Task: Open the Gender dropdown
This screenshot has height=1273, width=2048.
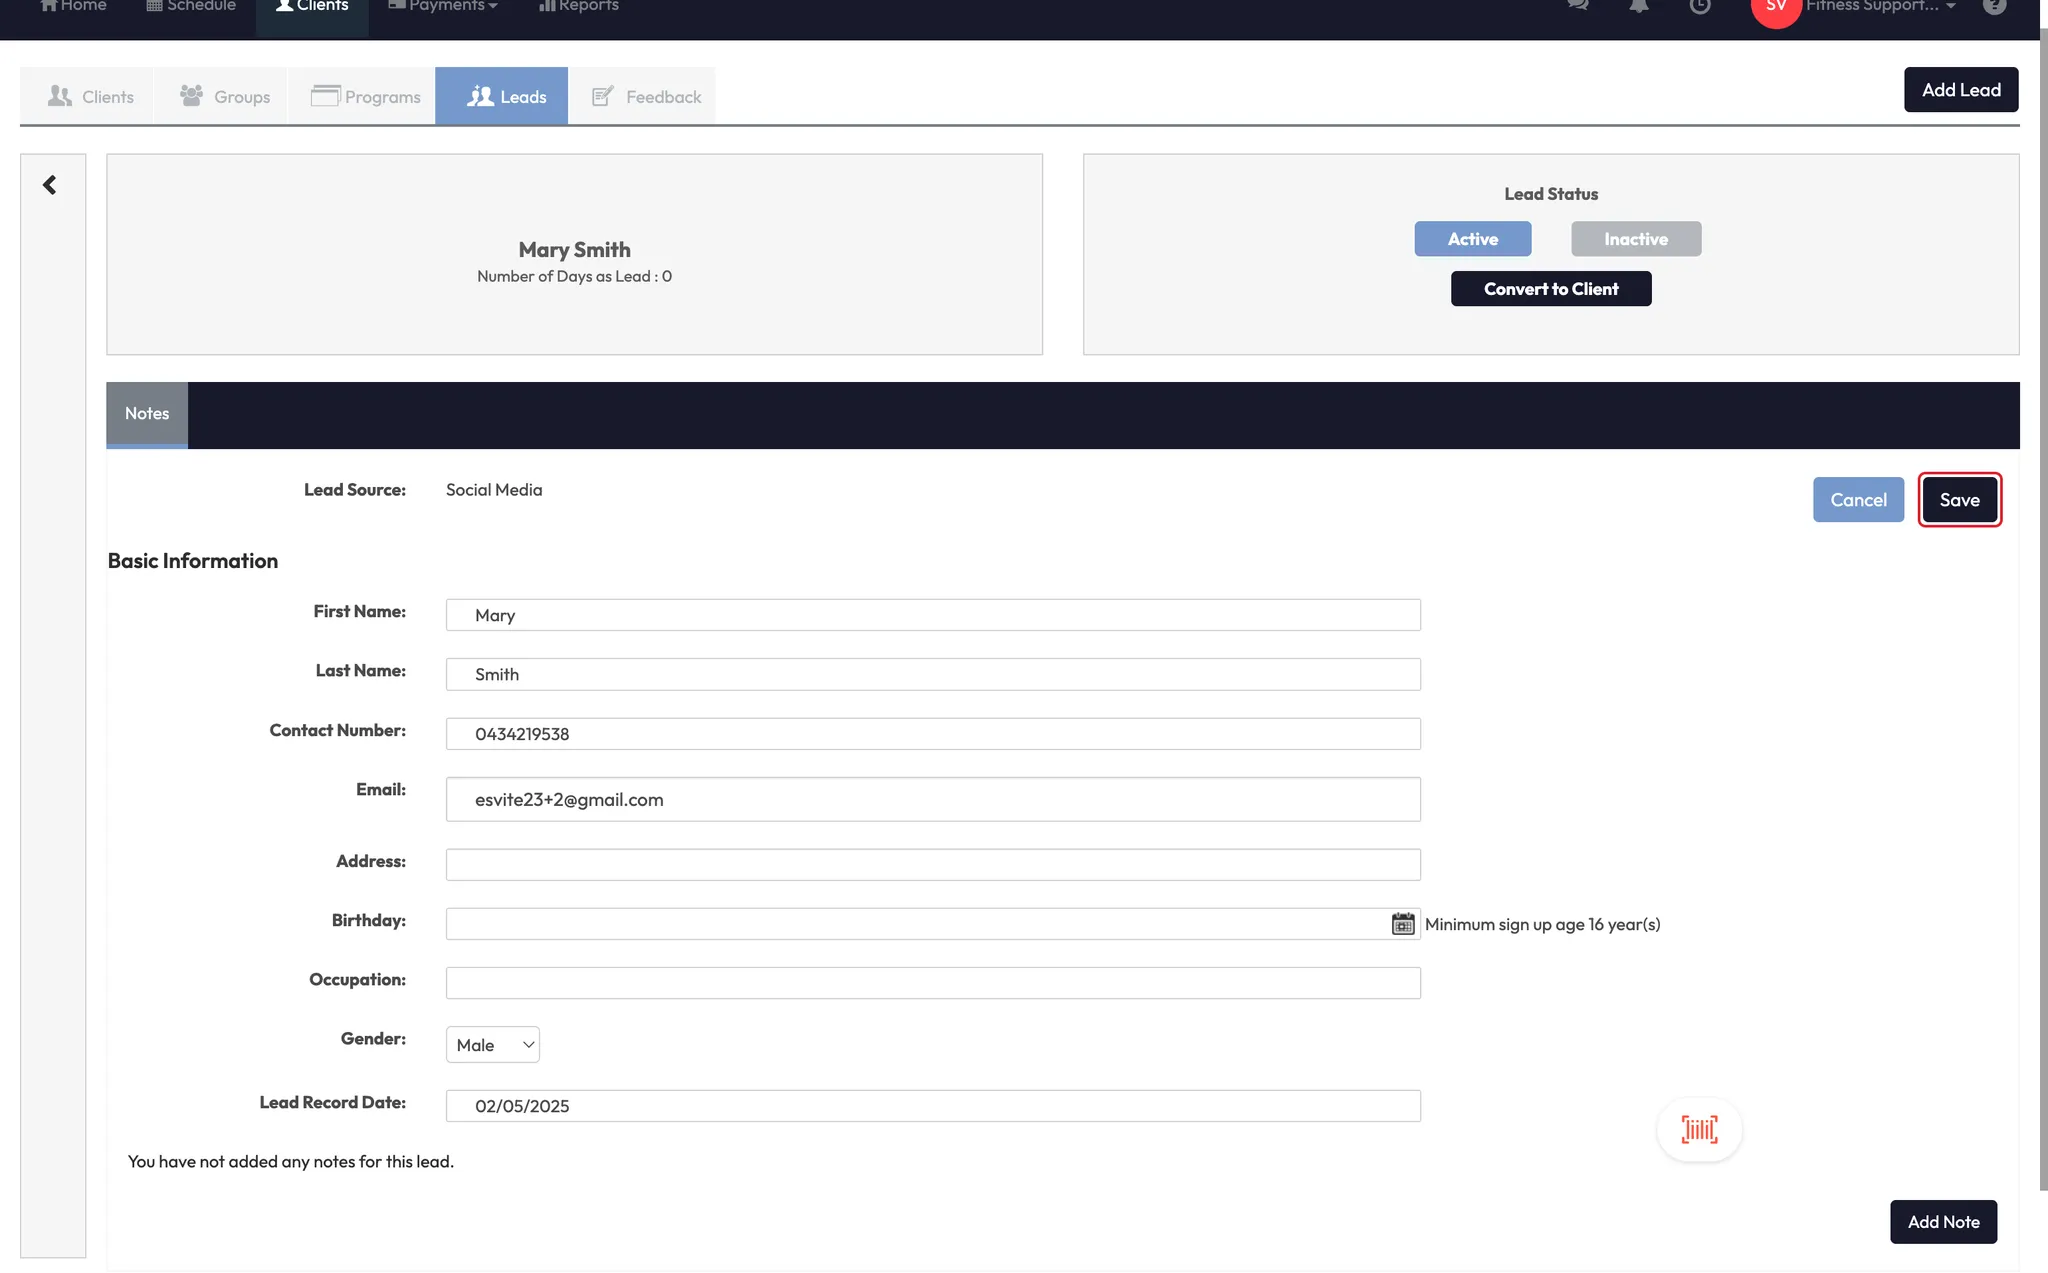Action: [x=493, y=1045]
